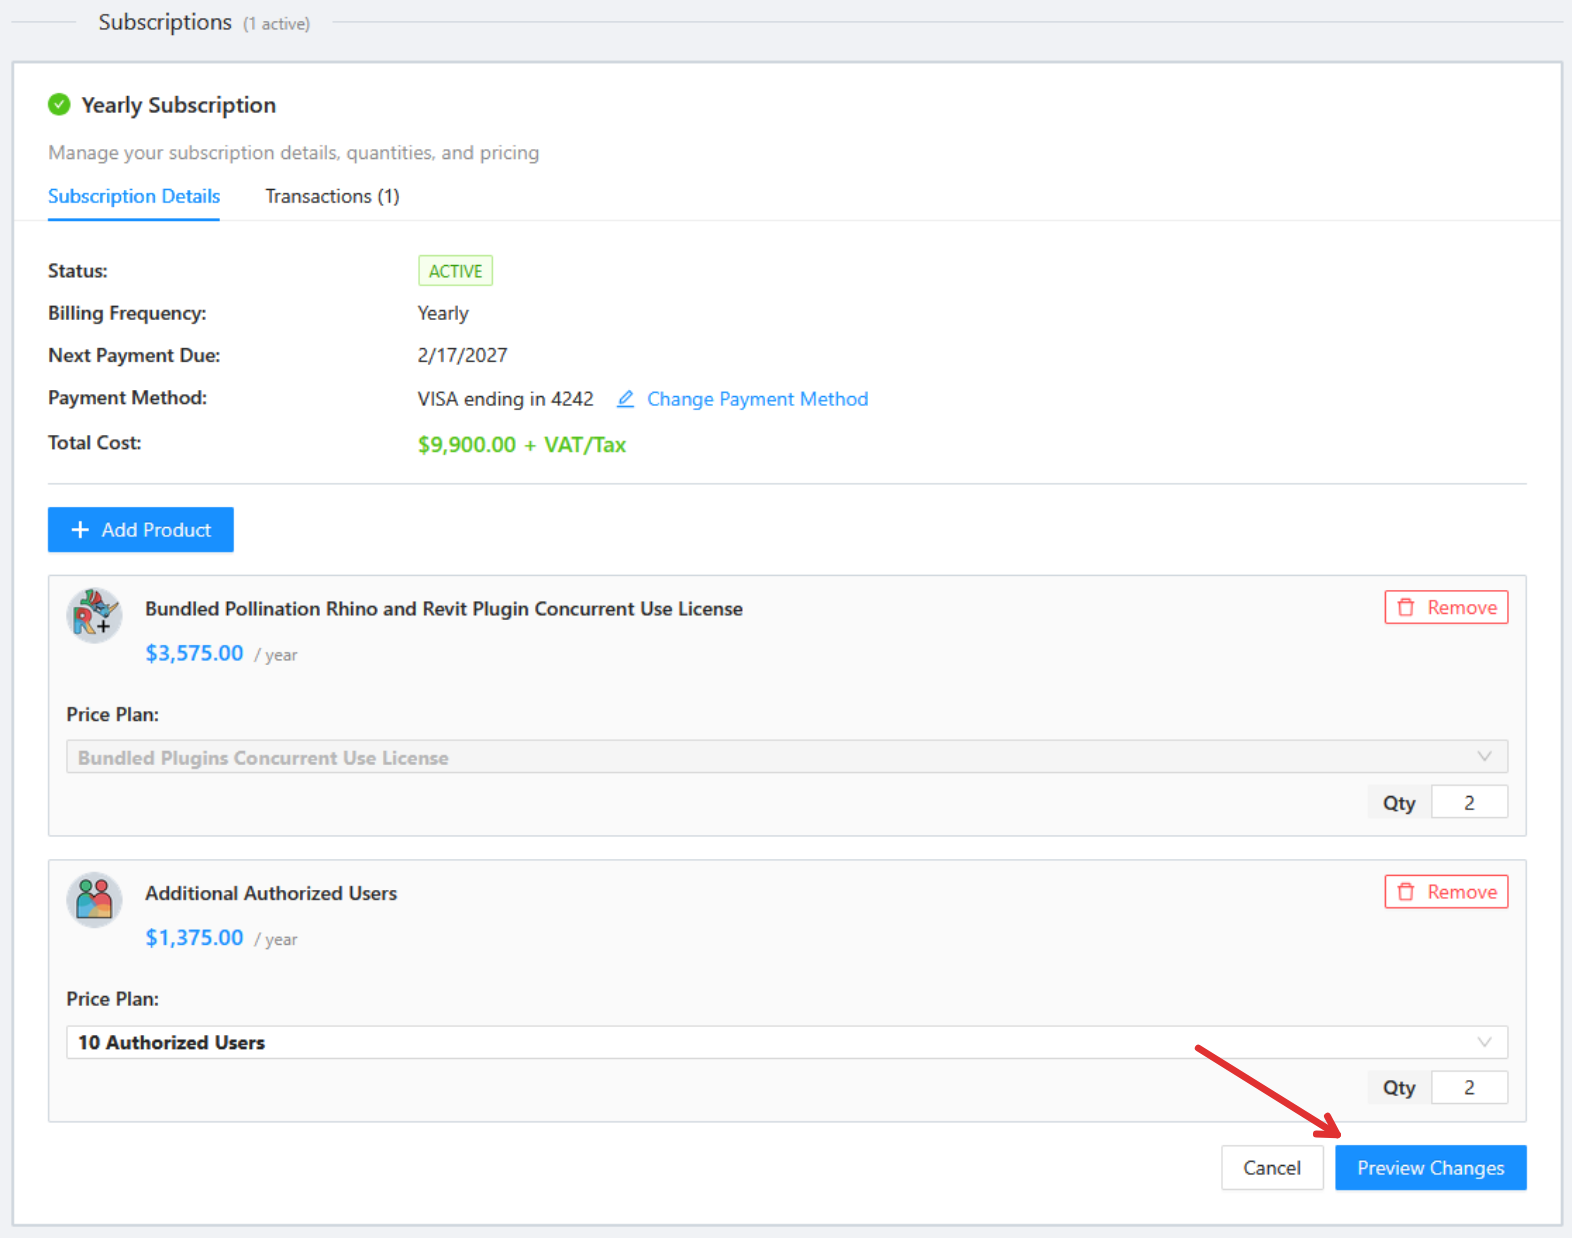The width and height of the screenshot is (1572, 1238).
Task: Click the pencil icon next to payment method
Action: click(625, 399)
